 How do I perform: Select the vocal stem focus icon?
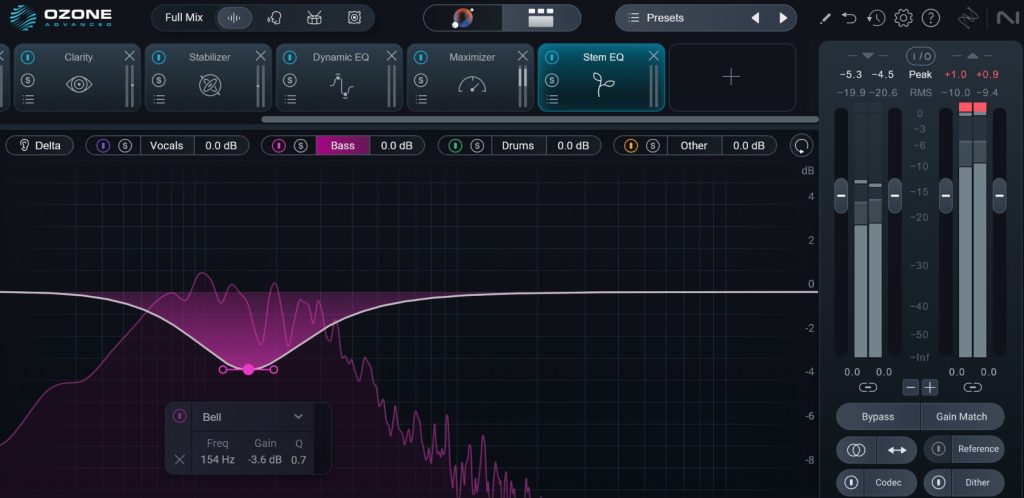tap(274, 18)
